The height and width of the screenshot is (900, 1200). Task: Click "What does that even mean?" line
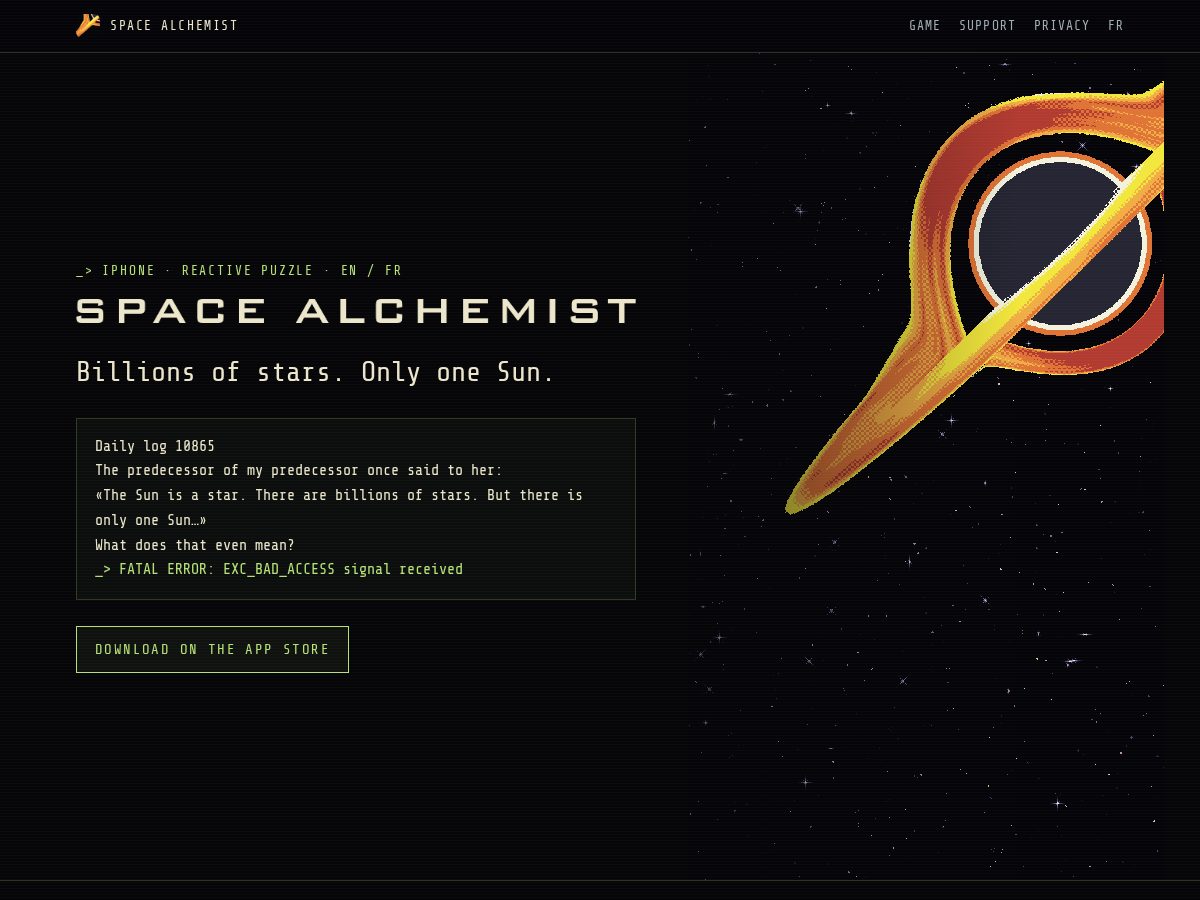(x=195, y=545)
